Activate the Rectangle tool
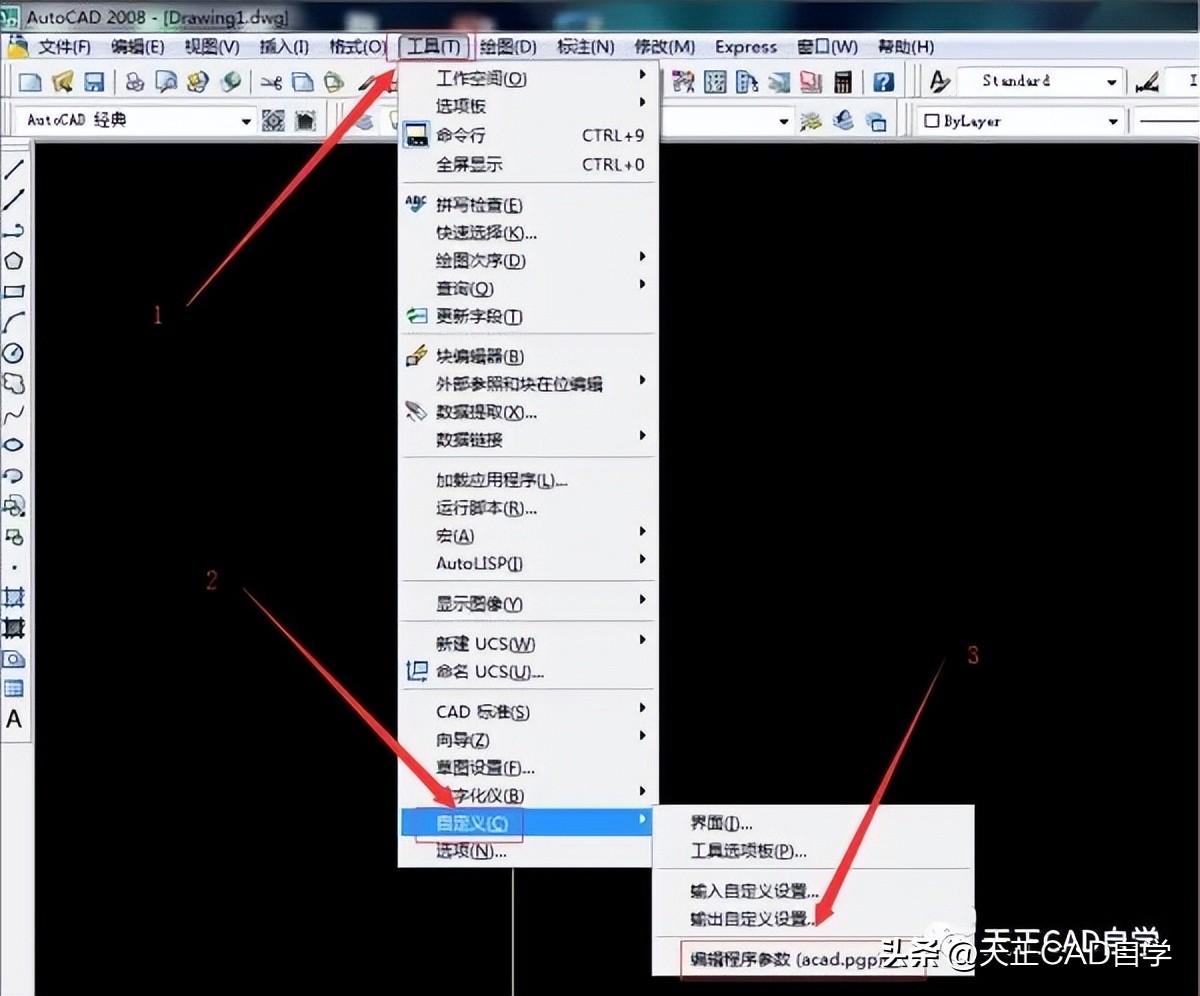Viewport: 1200px width, 996px height. tap(12, 289)
